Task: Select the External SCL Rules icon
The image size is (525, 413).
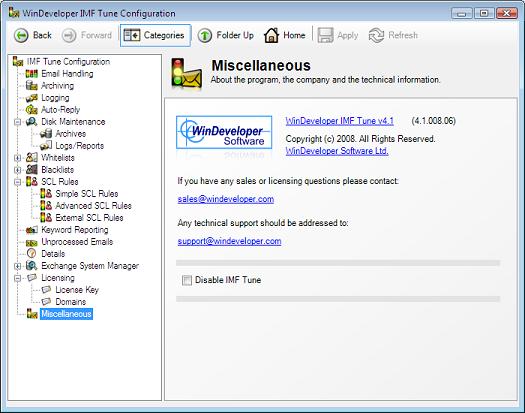Action: pyautogui.click(x=46, y=218)
